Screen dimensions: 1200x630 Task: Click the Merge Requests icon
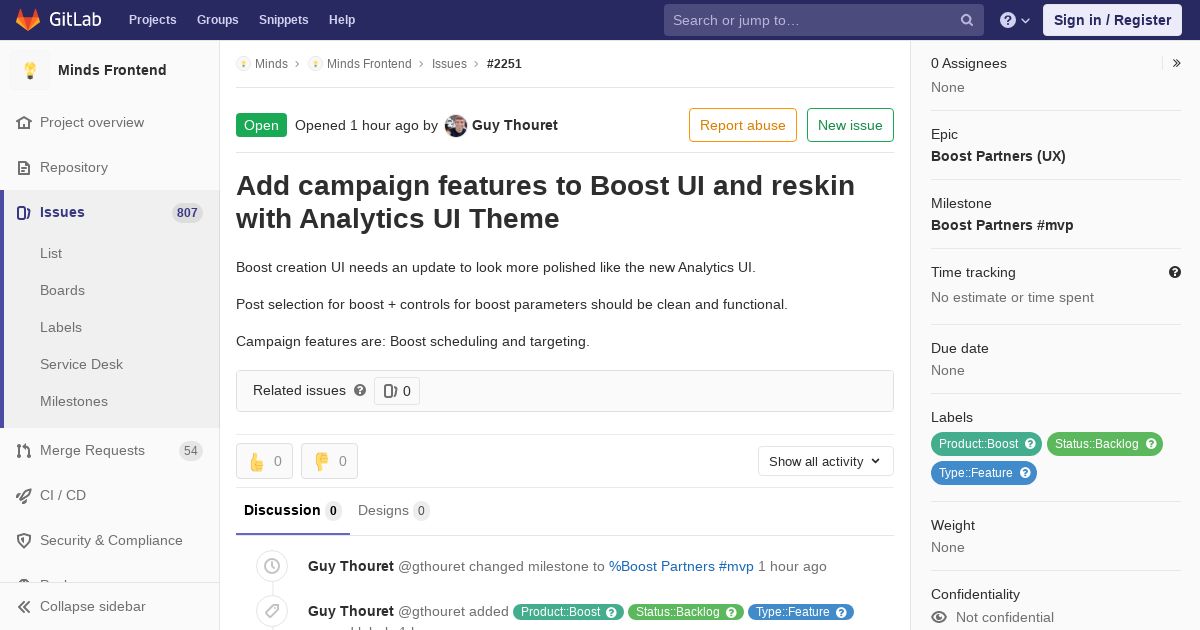coord(24,450)
